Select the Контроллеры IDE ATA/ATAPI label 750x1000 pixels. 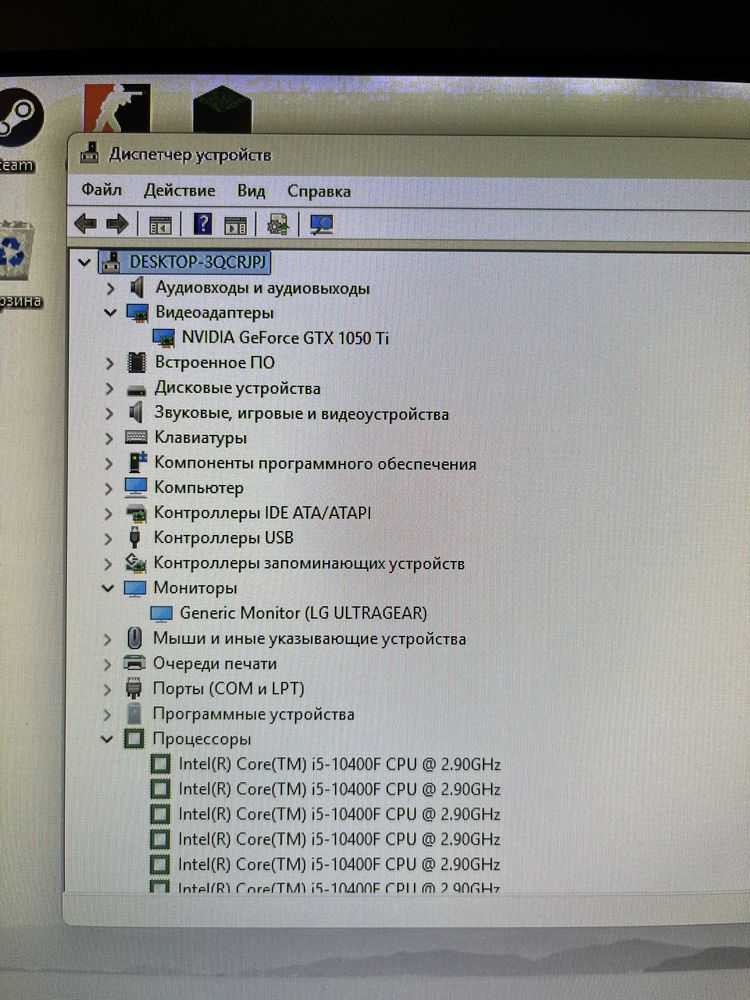tap(262, 513)
